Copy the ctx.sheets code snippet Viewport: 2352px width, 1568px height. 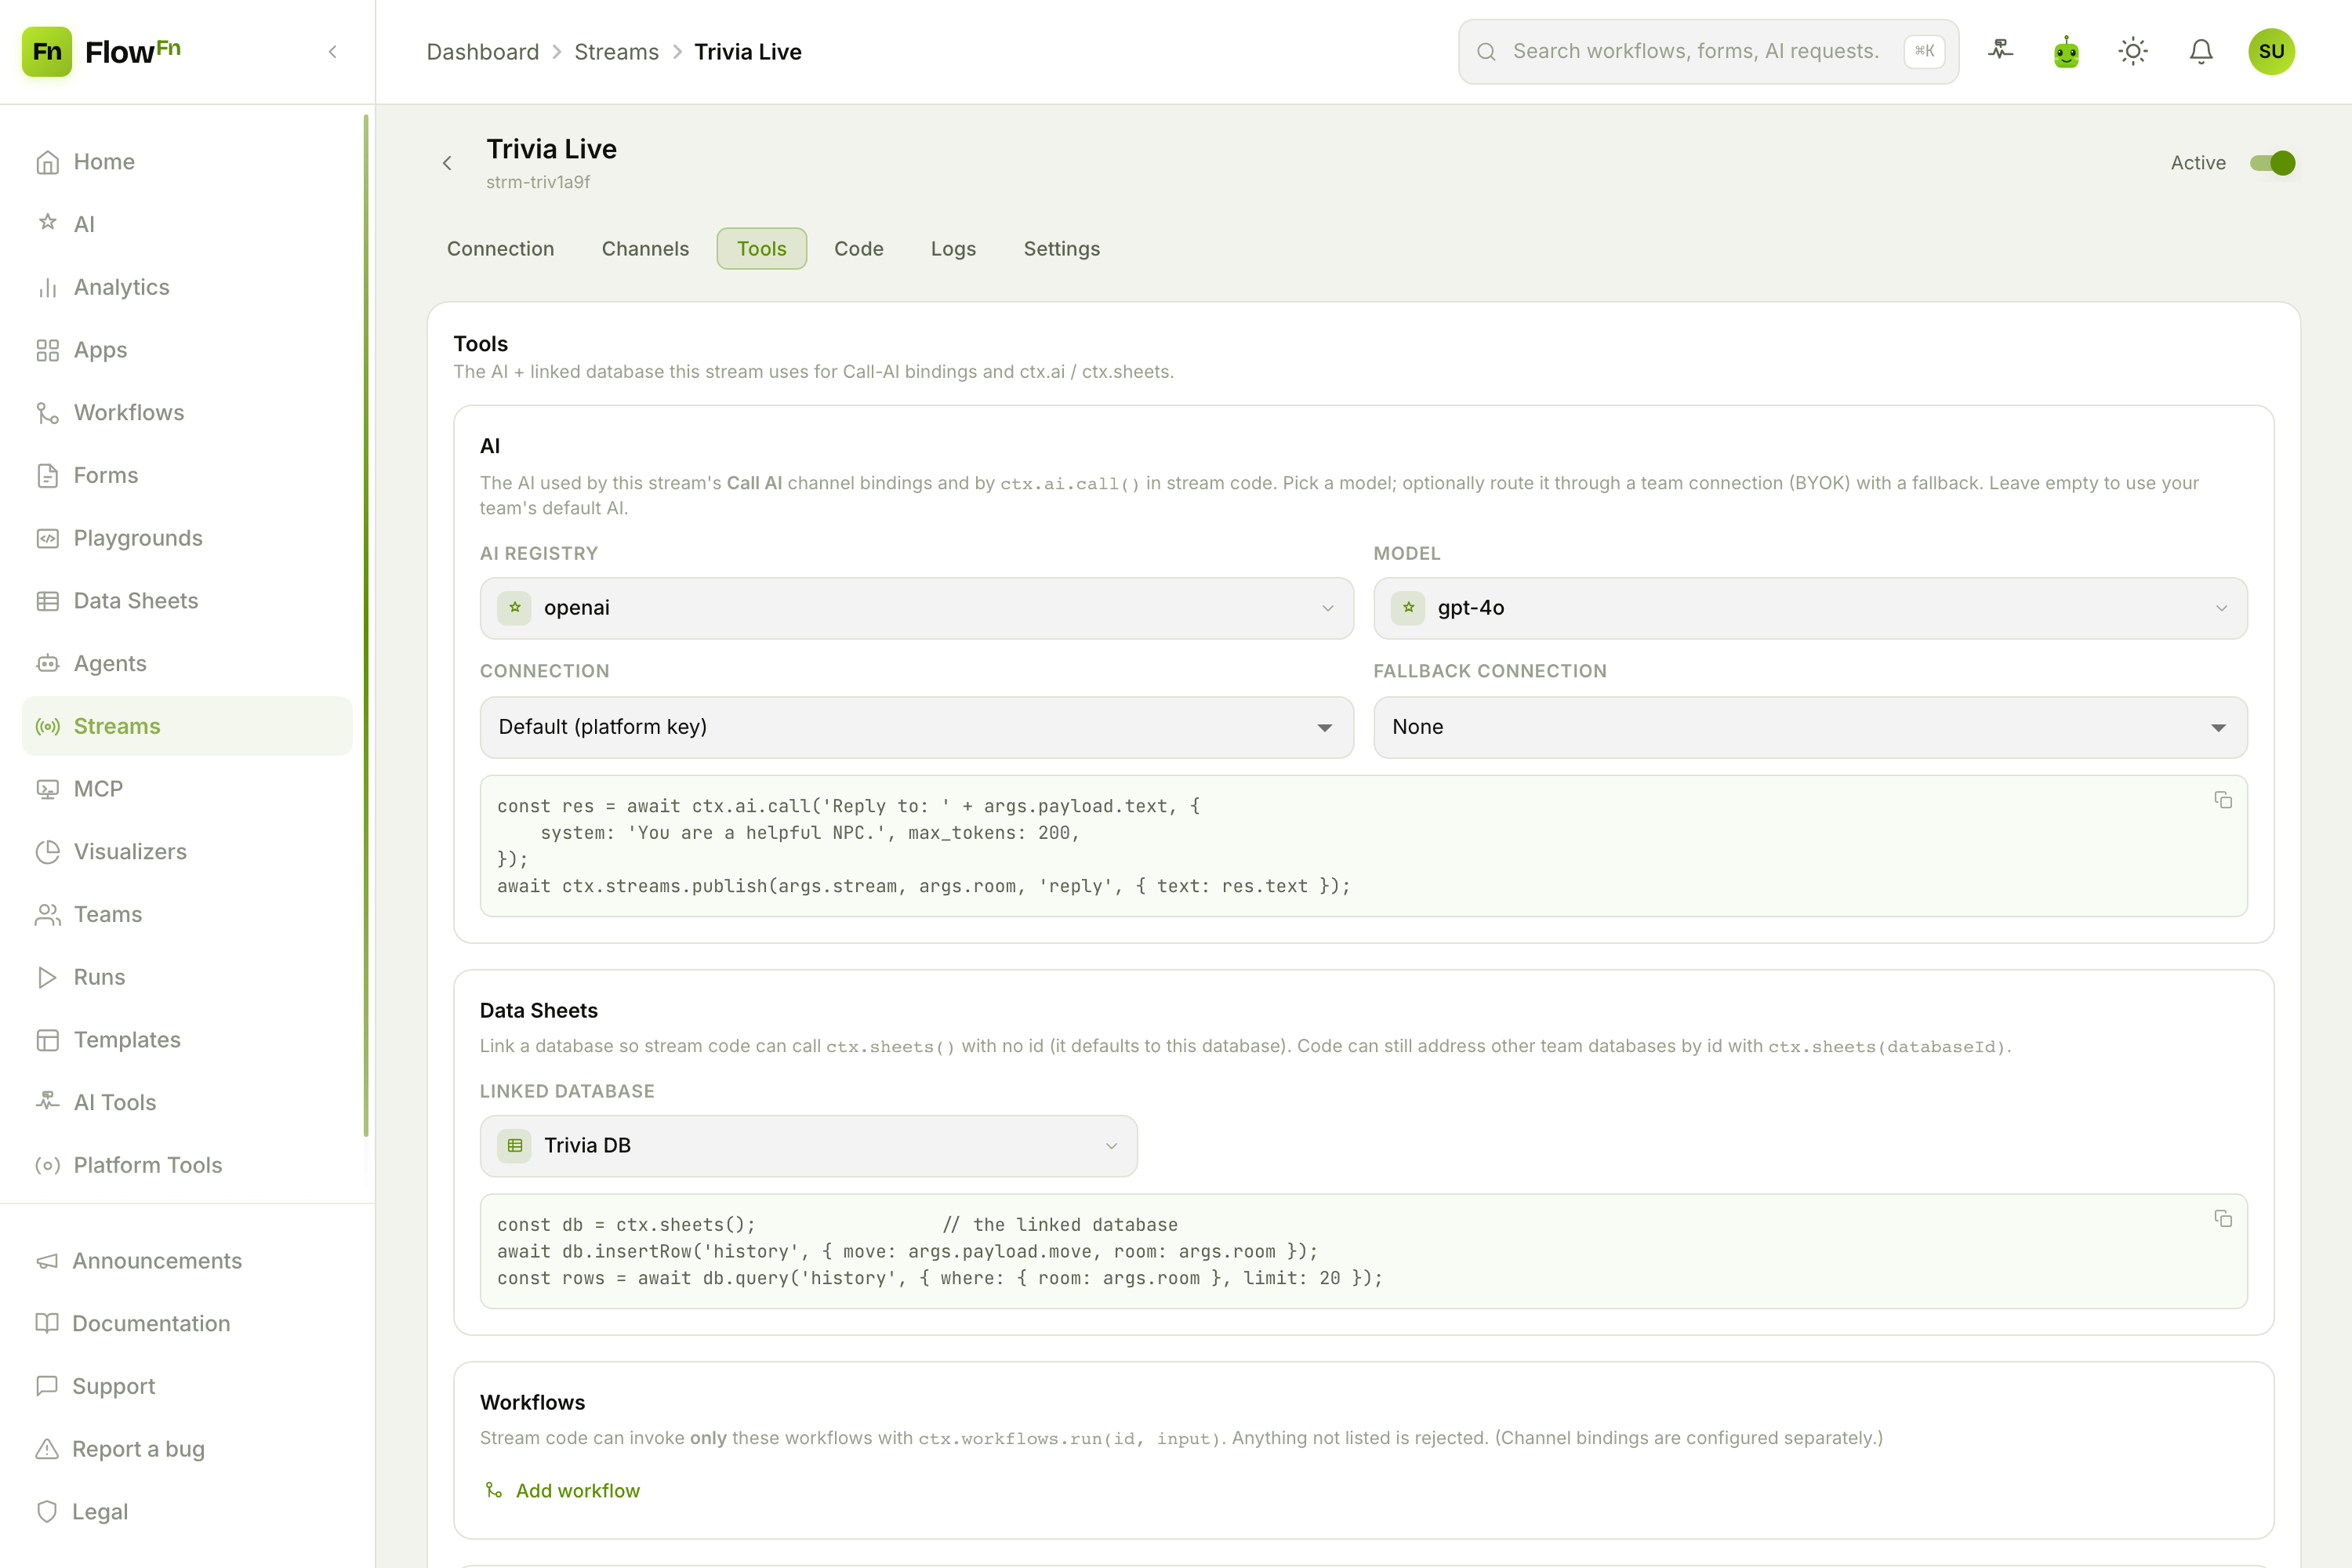coord(2223,1219)
